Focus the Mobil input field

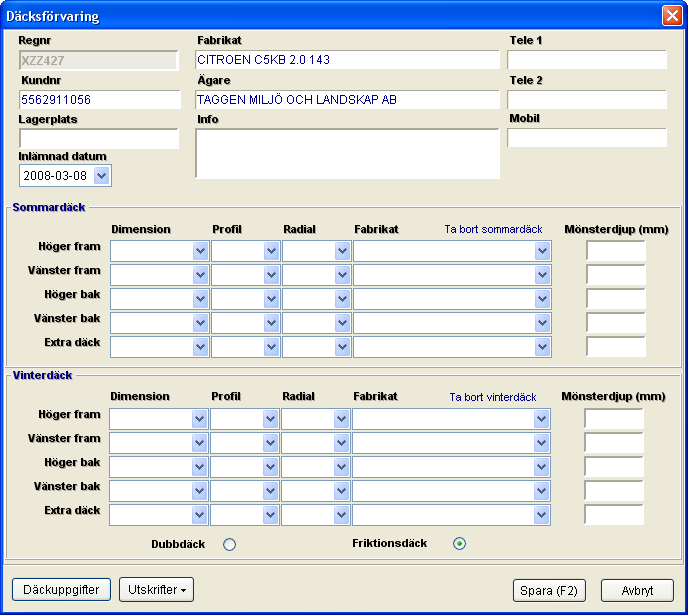(x=587, y=138)
